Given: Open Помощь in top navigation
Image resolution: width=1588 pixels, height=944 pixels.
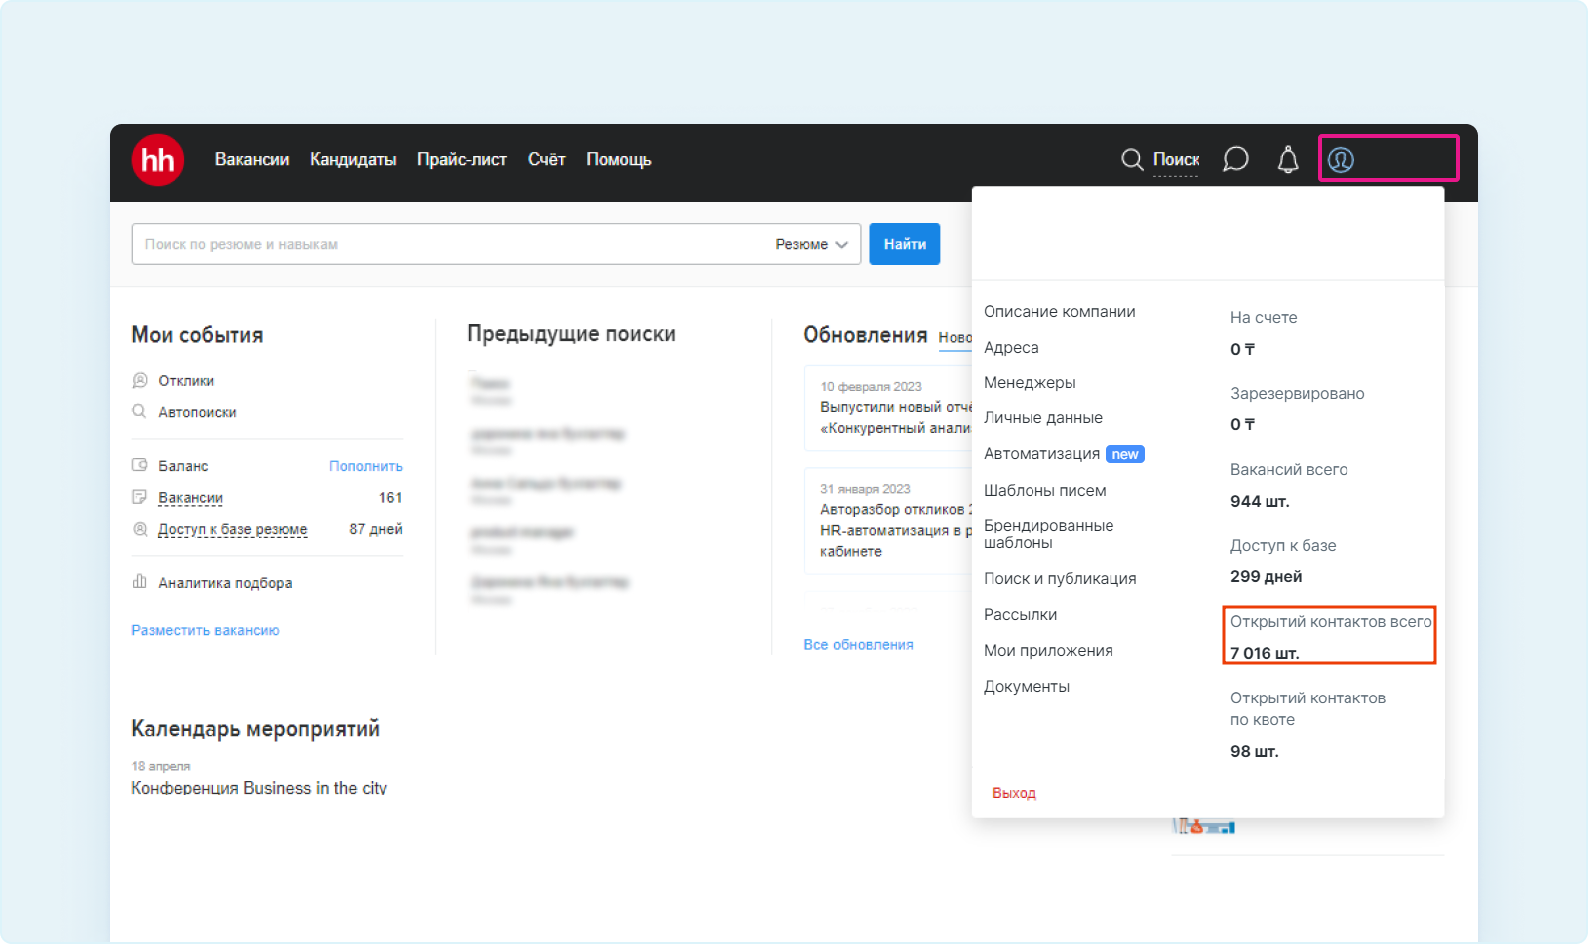Looking at the screenshot, I should (619, 160).
